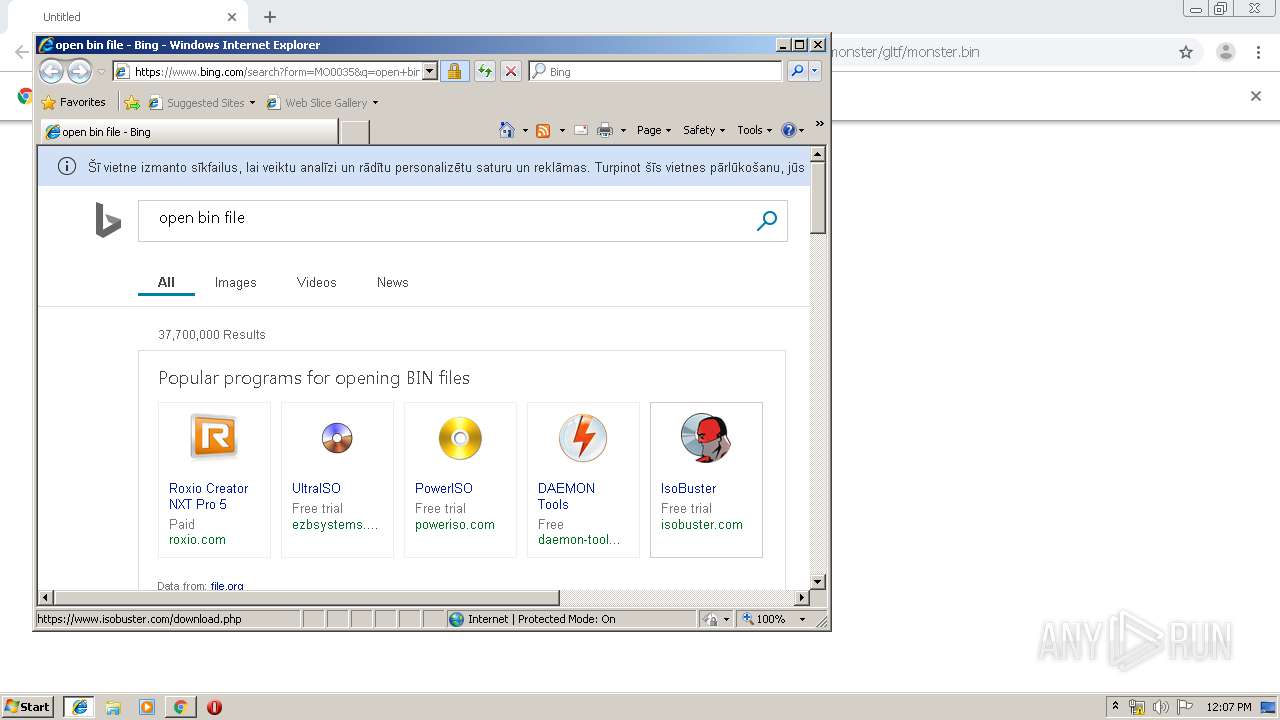
Task: Click the green Refresh button in IE
Action: point(484,71)
